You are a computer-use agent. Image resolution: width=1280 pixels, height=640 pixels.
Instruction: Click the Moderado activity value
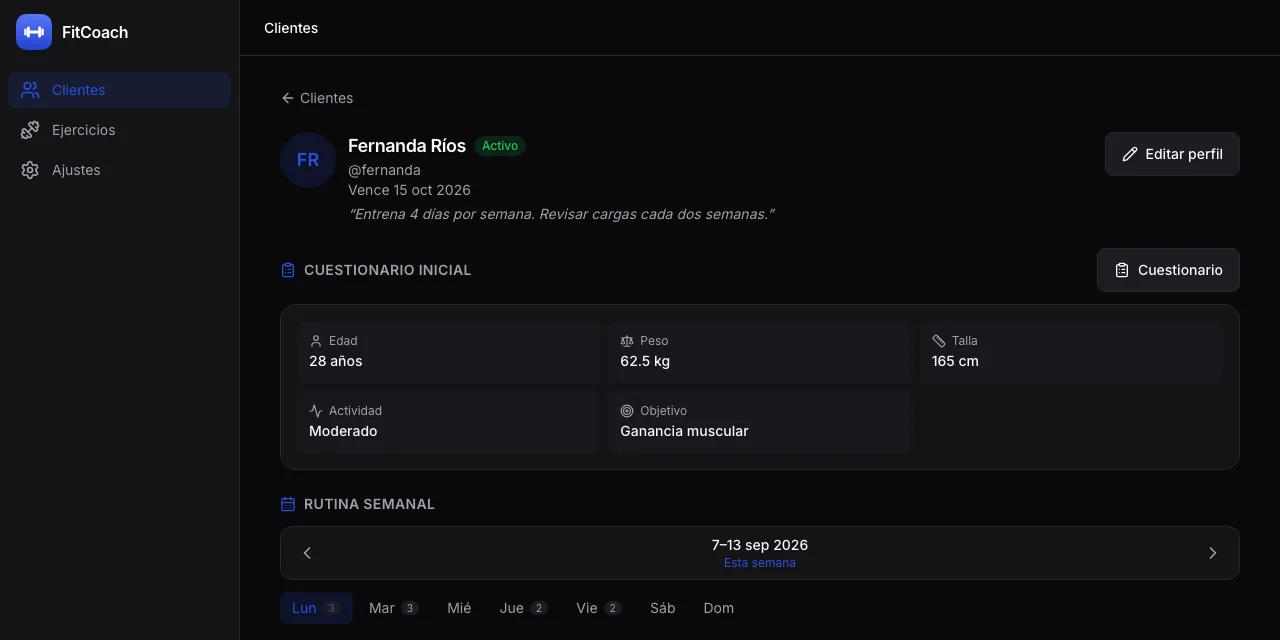tap(343, 431)
